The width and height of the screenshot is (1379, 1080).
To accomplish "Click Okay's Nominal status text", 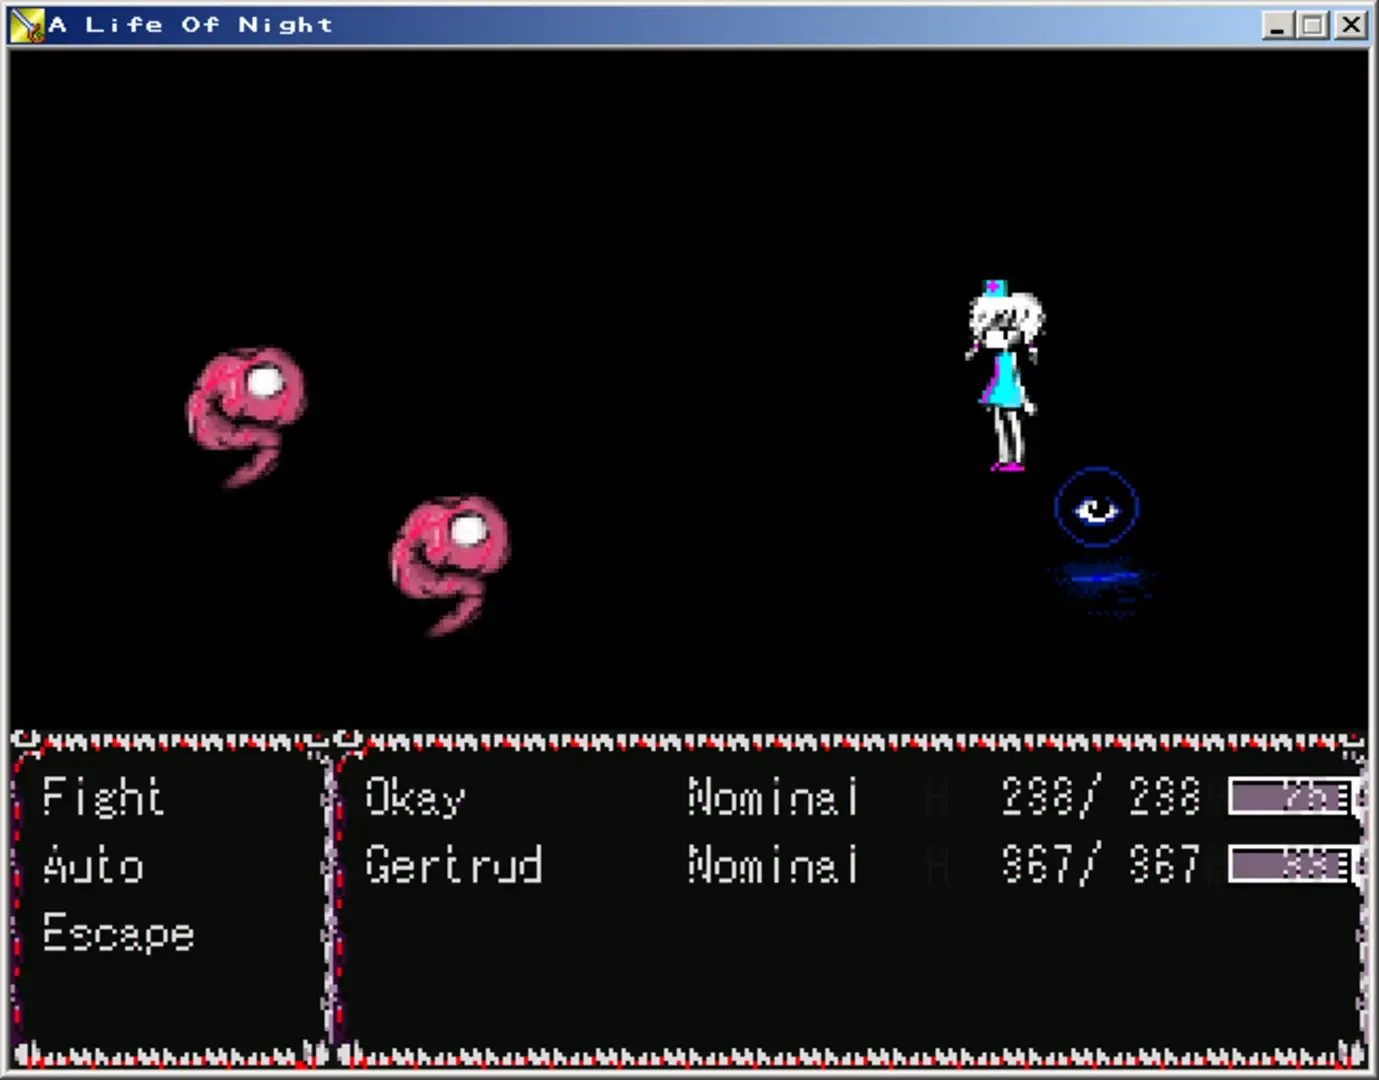I will point(772,797).
